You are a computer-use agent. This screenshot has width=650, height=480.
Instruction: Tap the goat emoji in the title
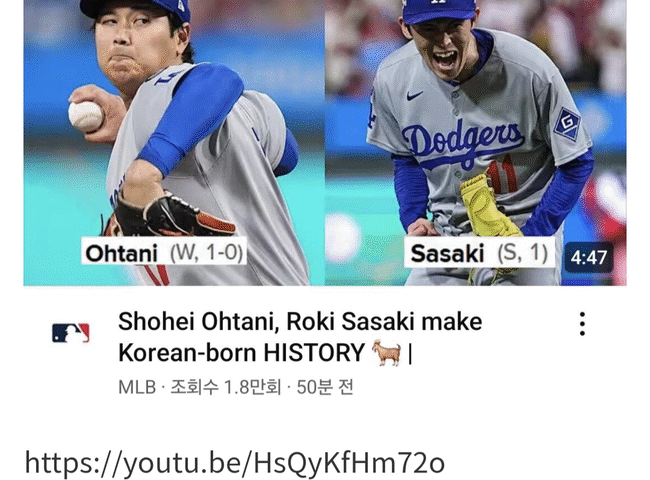click(386, 353)
